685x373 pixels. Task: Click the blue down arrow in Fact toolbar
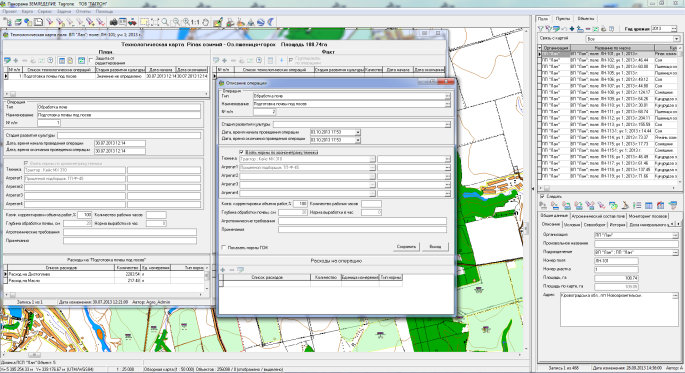[x=281, y=61]
